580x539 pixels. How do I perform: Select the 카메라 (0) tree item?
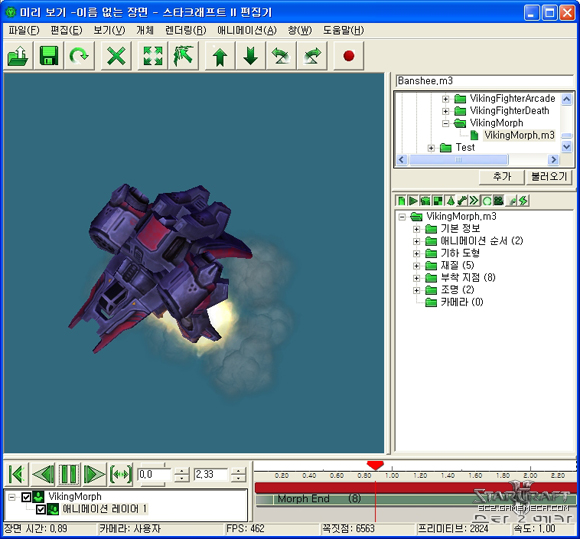[x=462, y=302]
